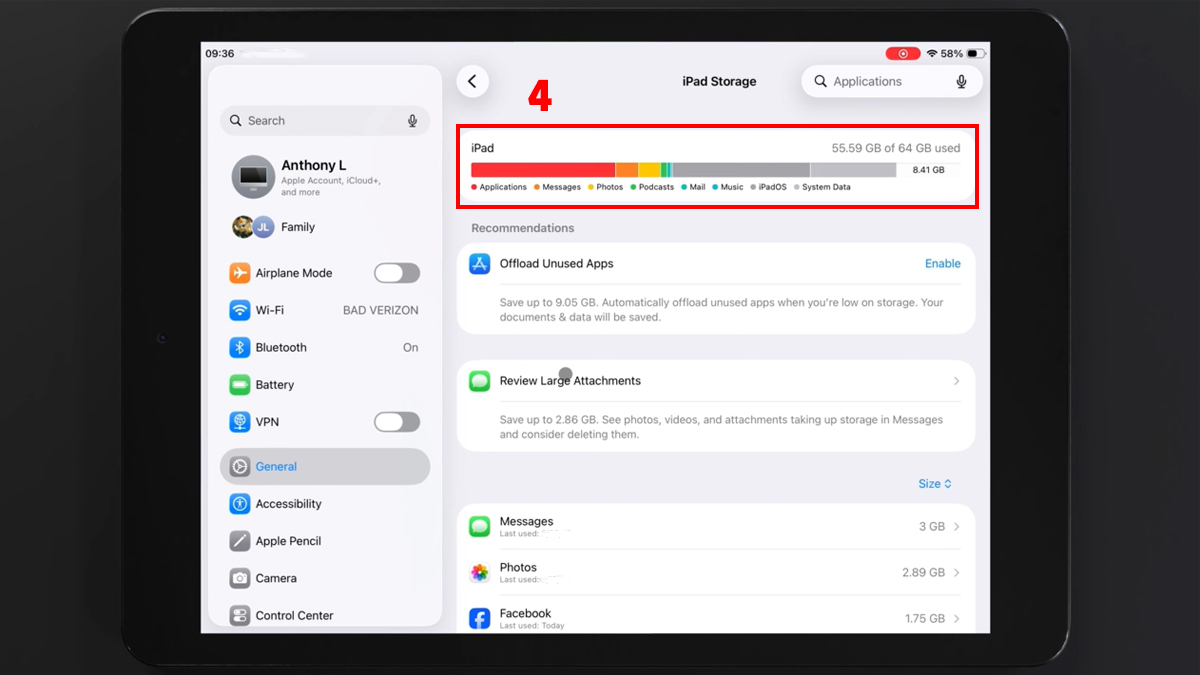Select Apple Pencil in settings sidebar

click(325, 541)
